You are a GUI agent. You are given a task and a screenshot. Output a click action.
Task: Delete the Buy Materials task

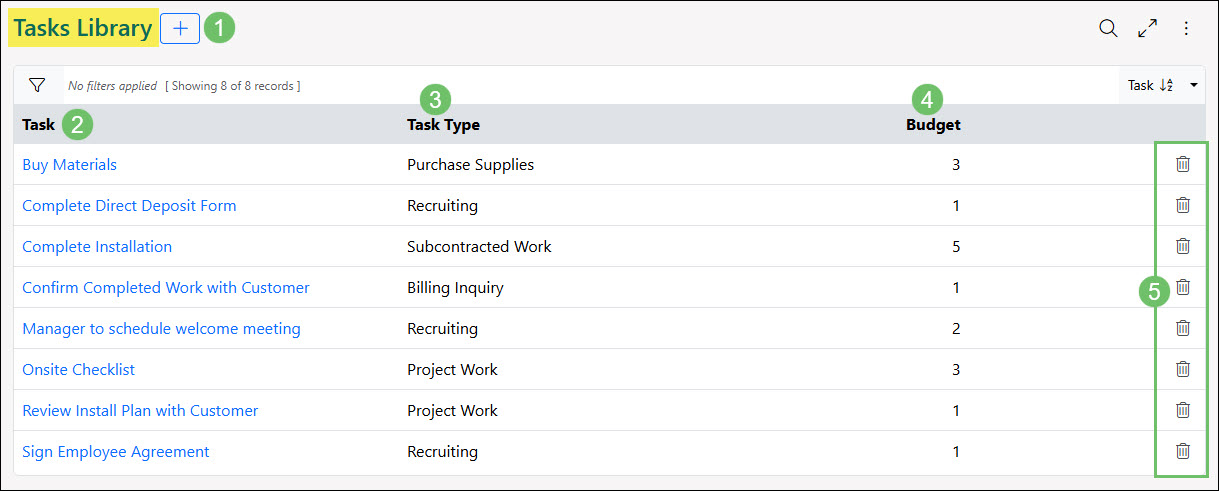[1183, 164]
